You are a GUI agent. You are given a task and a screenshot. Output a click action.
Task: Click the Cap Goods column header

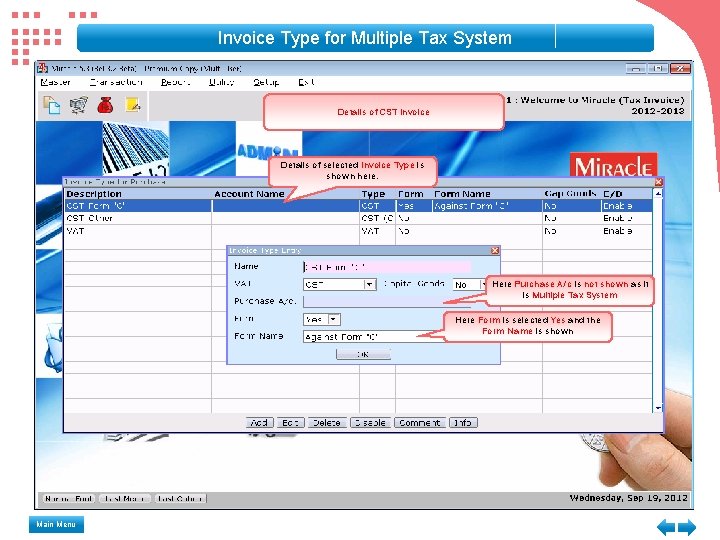570,194
